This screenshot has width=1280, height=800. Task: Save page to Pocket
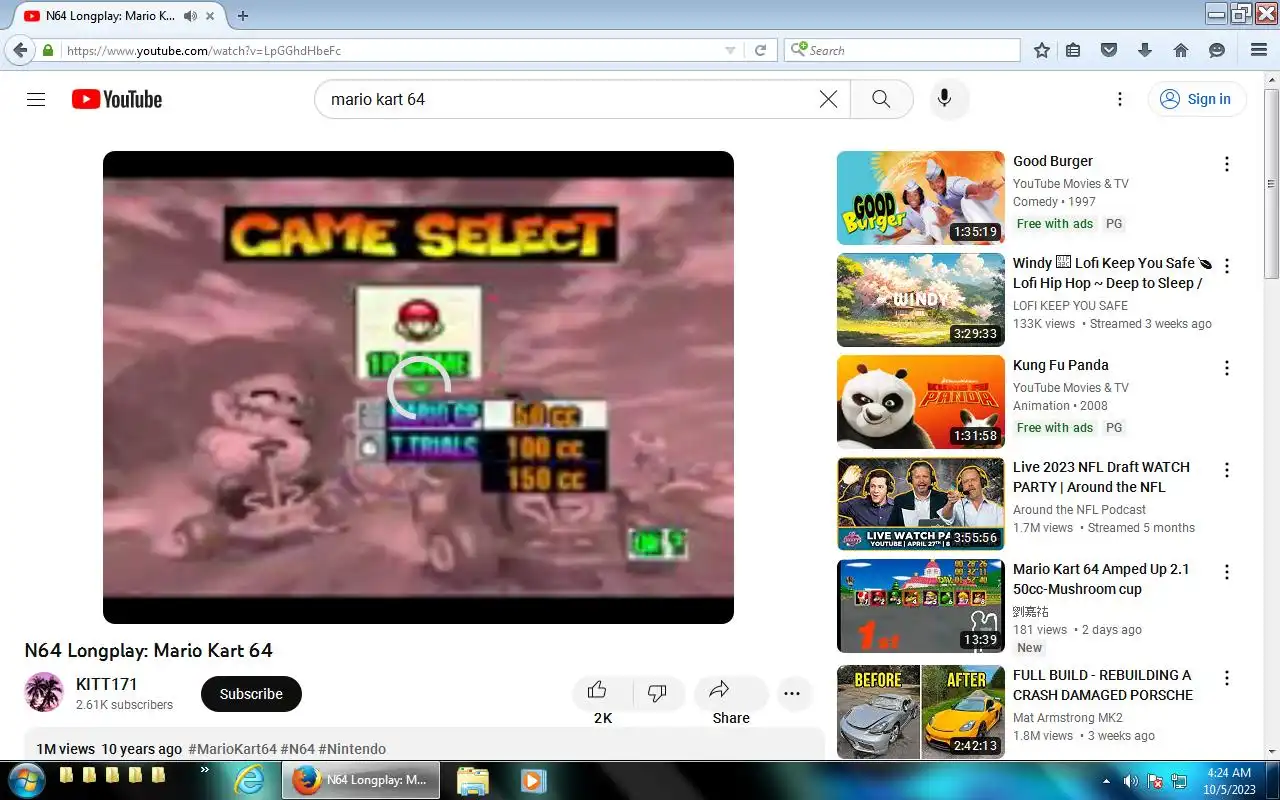pos(1108,50)
